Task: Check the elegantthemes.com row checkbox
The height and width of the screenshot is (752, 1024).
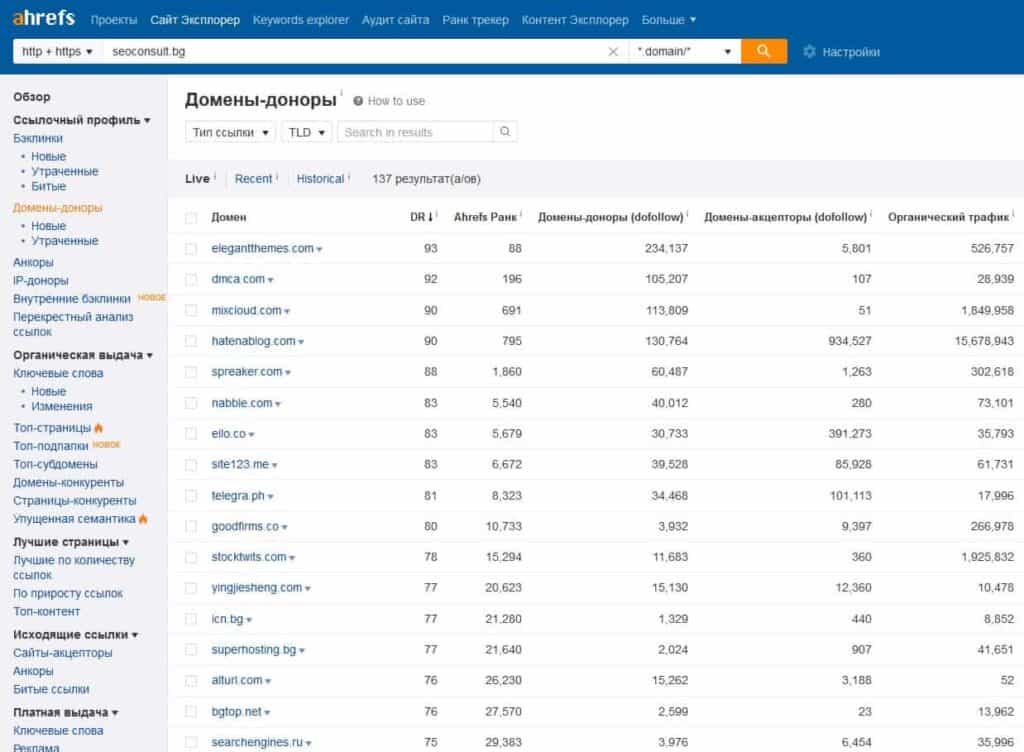Action: click(x=191, y=249)
